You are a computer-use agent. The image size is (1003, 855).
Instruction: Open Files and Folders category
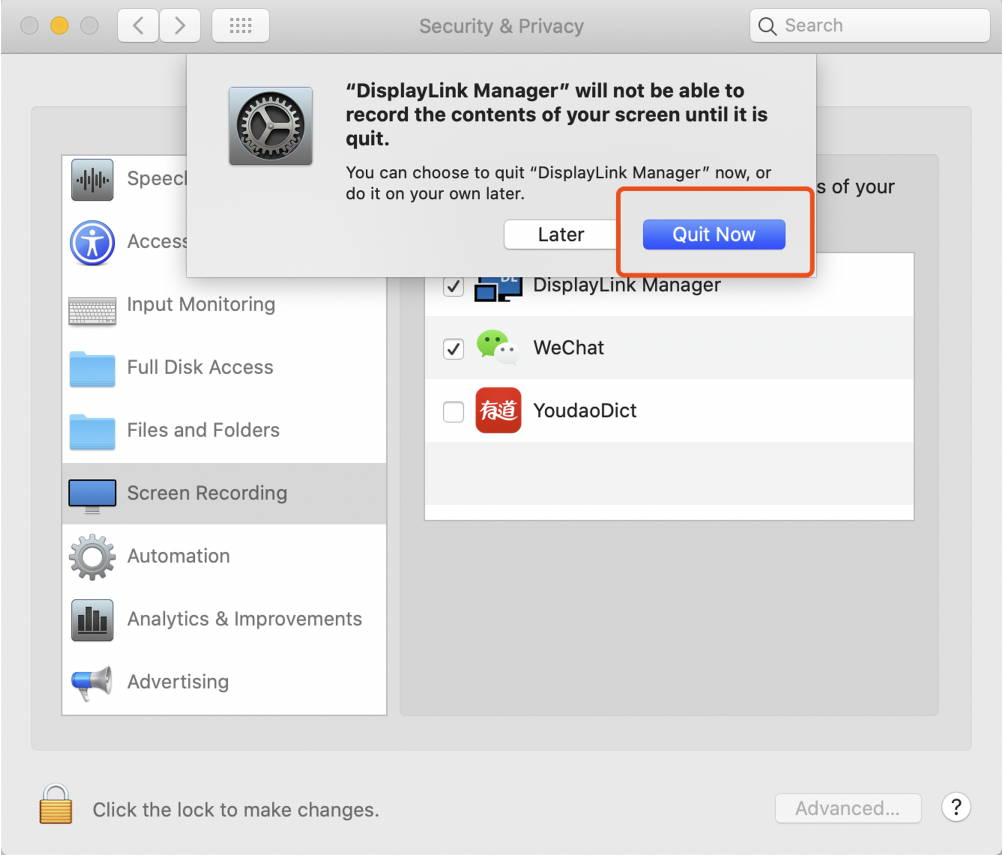(x=224, y=430)
